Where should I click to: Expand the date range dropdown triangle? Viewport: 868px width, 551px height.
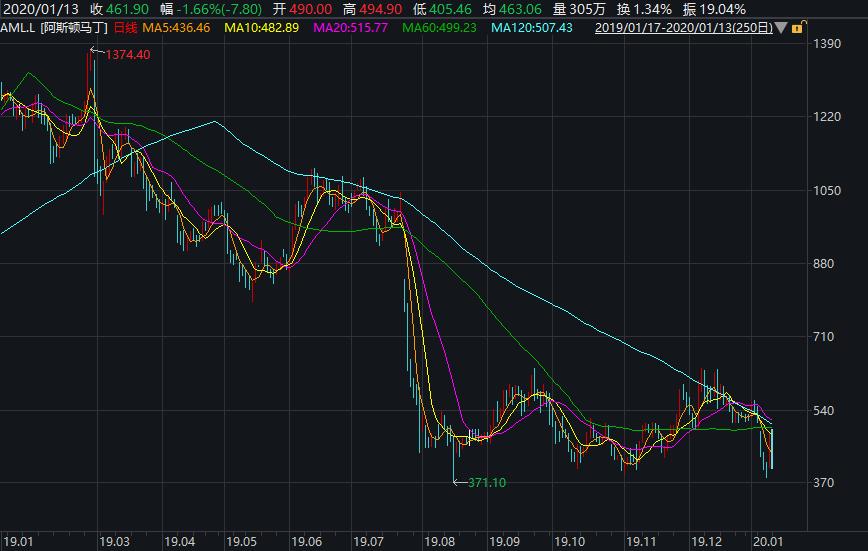pos(779,28)
